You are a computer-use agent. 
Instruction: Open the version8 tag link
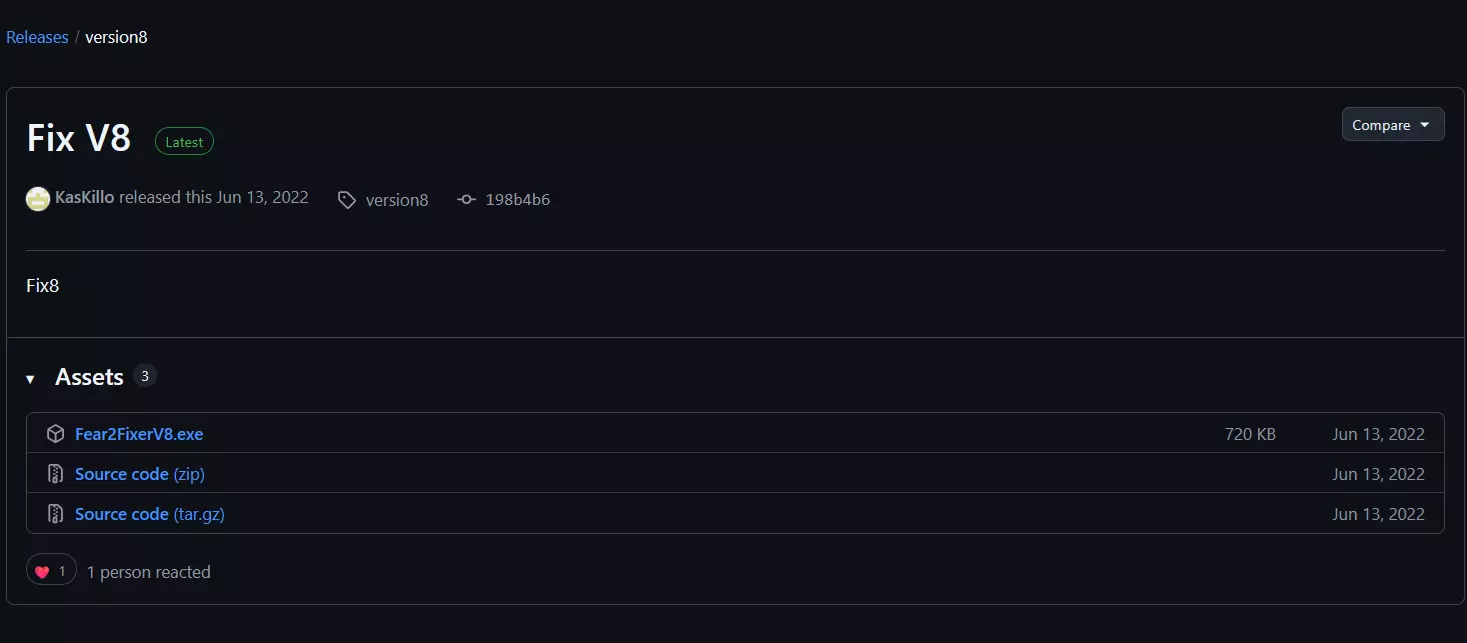click(396, 200)
